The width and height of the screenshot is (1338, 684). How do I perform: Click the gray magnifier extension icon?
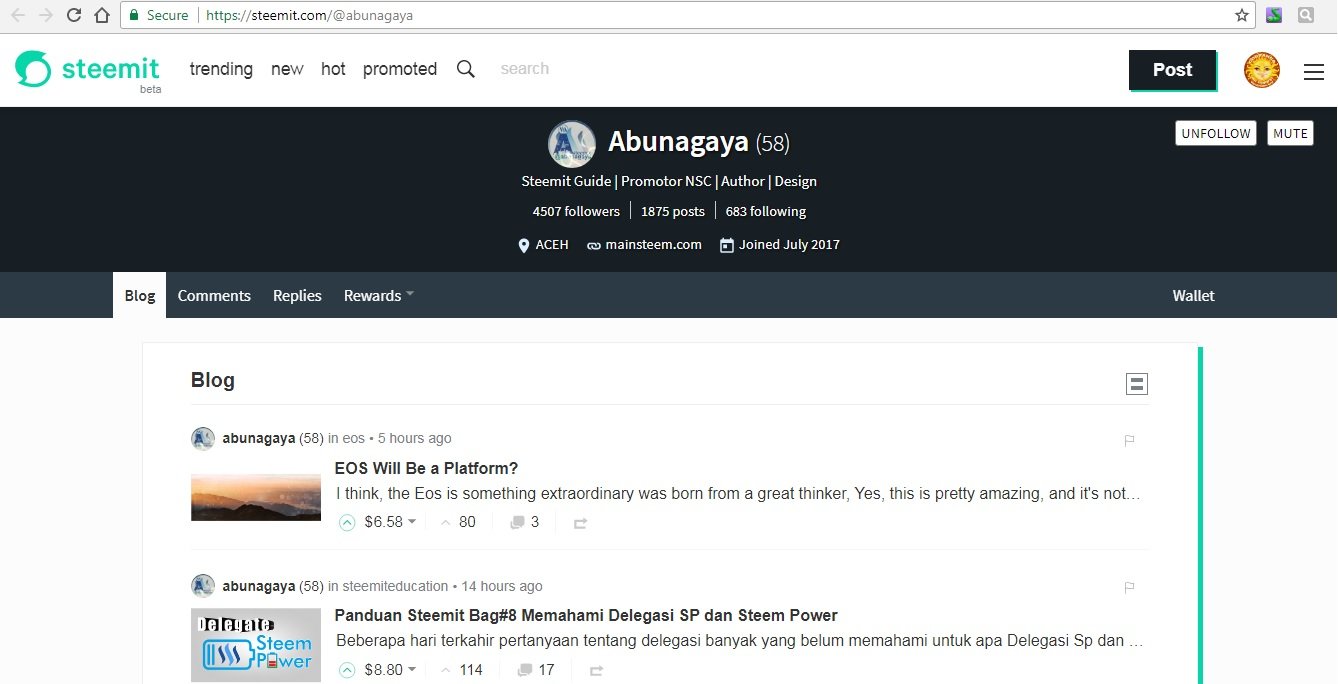[x=1306, y=15]
